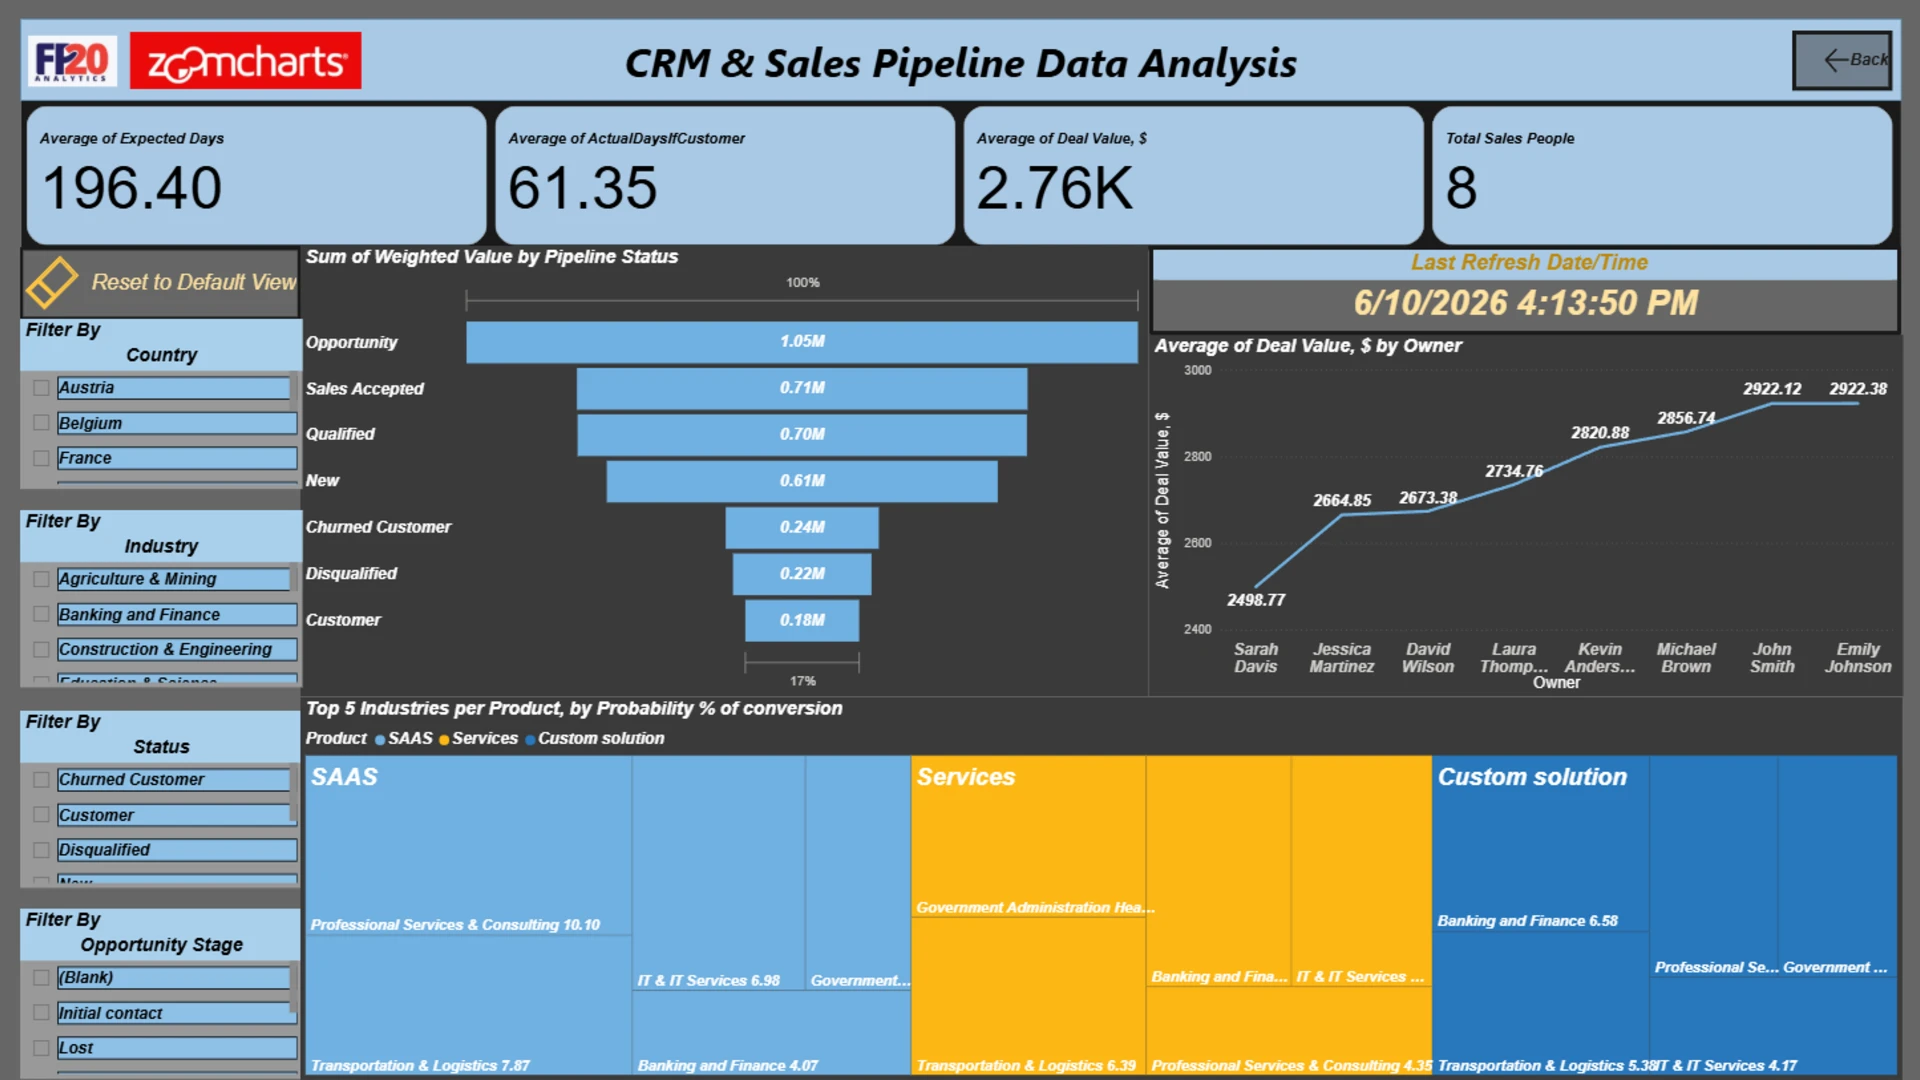This screenshot has width=1920, height=1080.
Task: Select the Churned Customer funnel bar
Action: (802, 527)
